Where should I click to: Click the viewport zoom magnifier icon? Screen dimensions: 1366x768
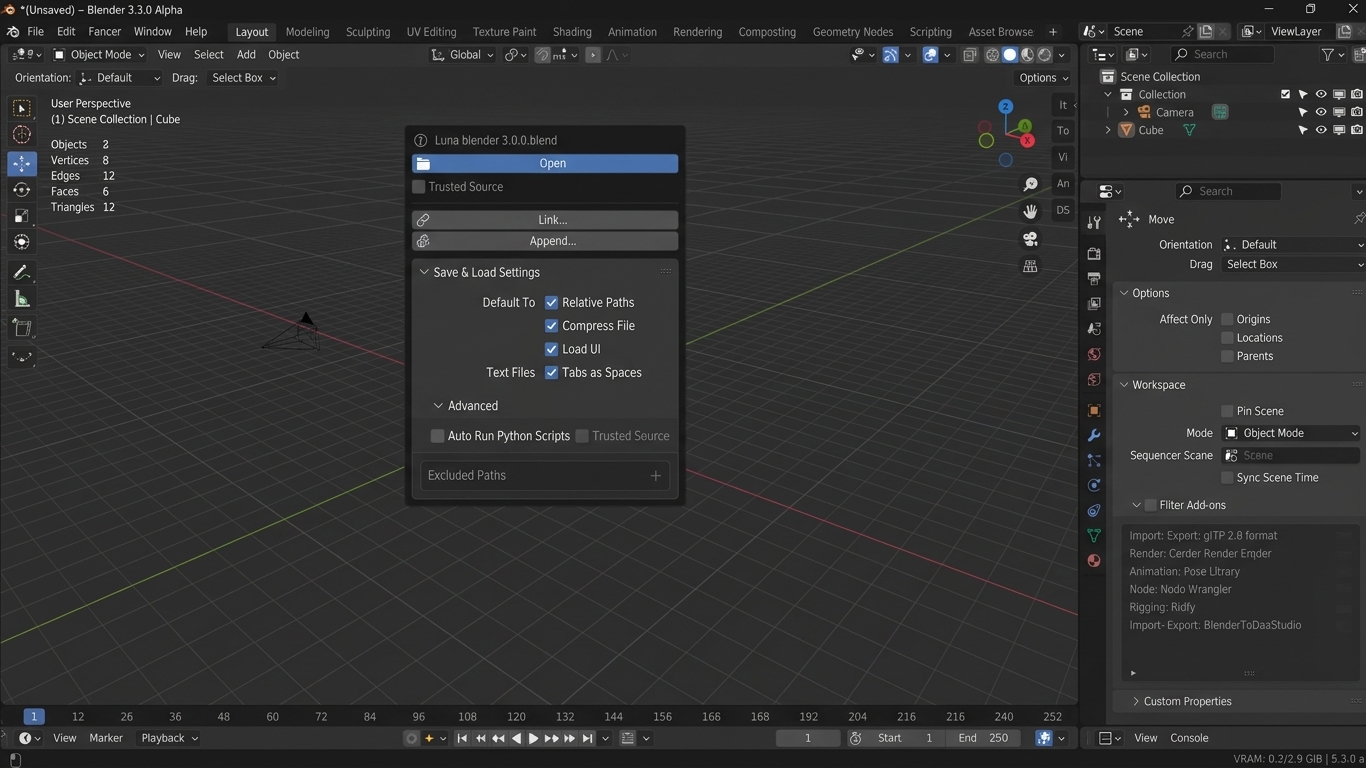pos(1030,184)
